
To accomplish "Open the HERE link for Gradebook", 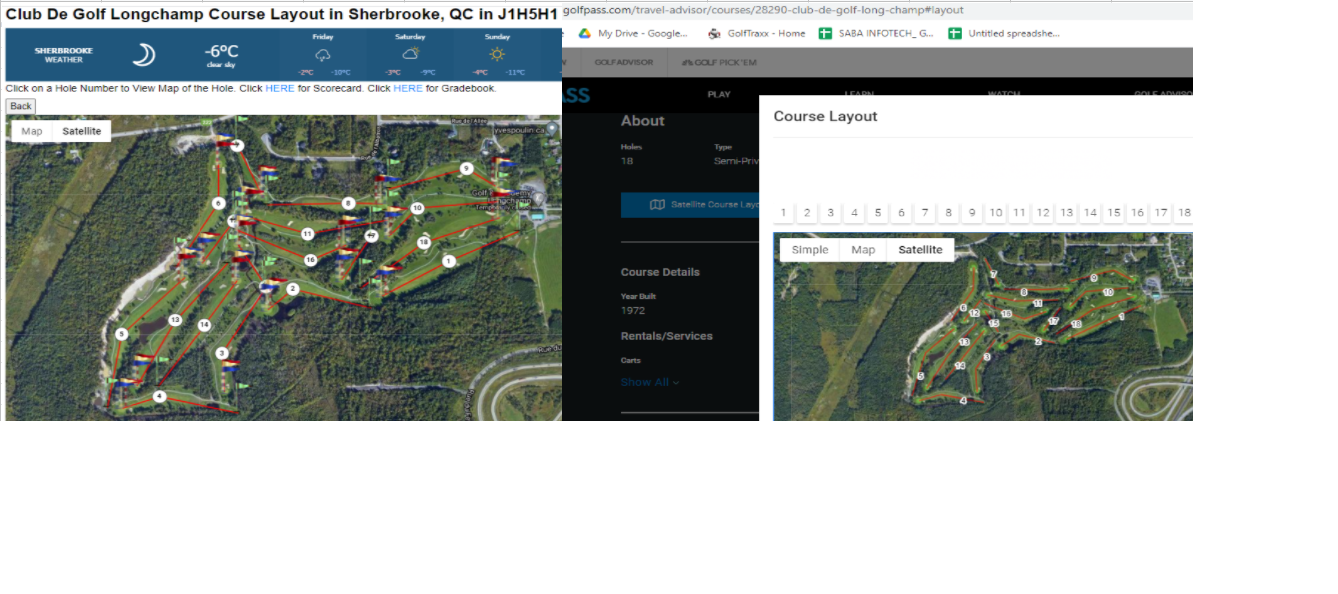I will click(408, 88).
